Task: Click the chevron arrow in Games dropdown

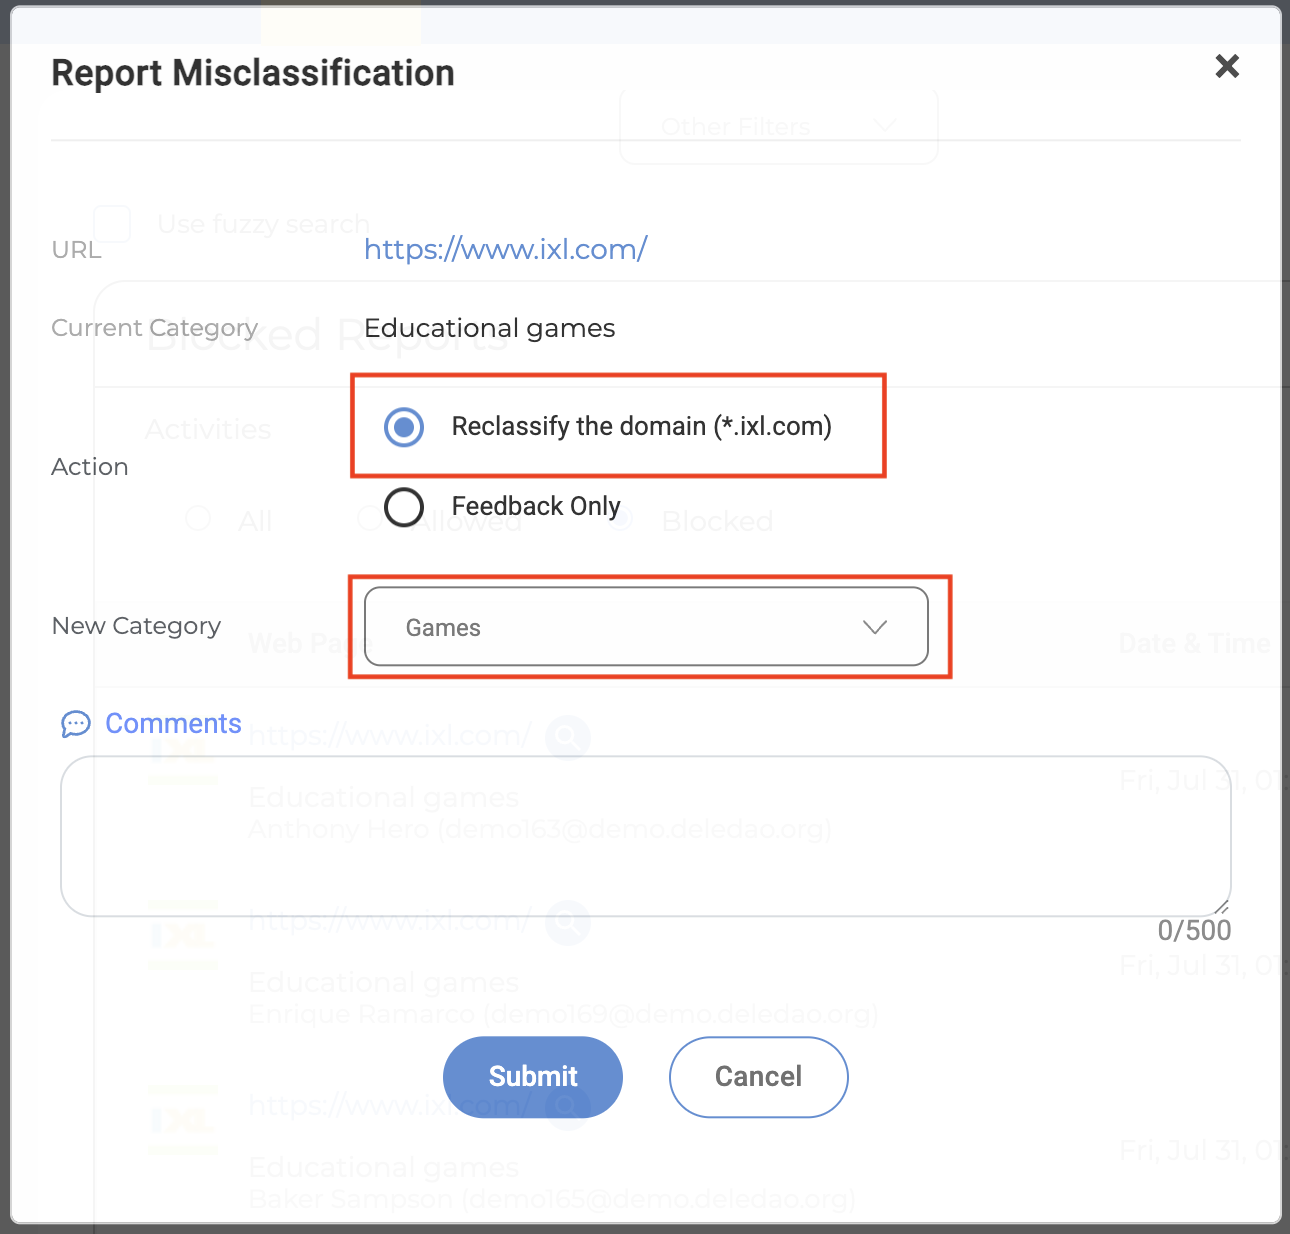Action: tap(875, 627)
